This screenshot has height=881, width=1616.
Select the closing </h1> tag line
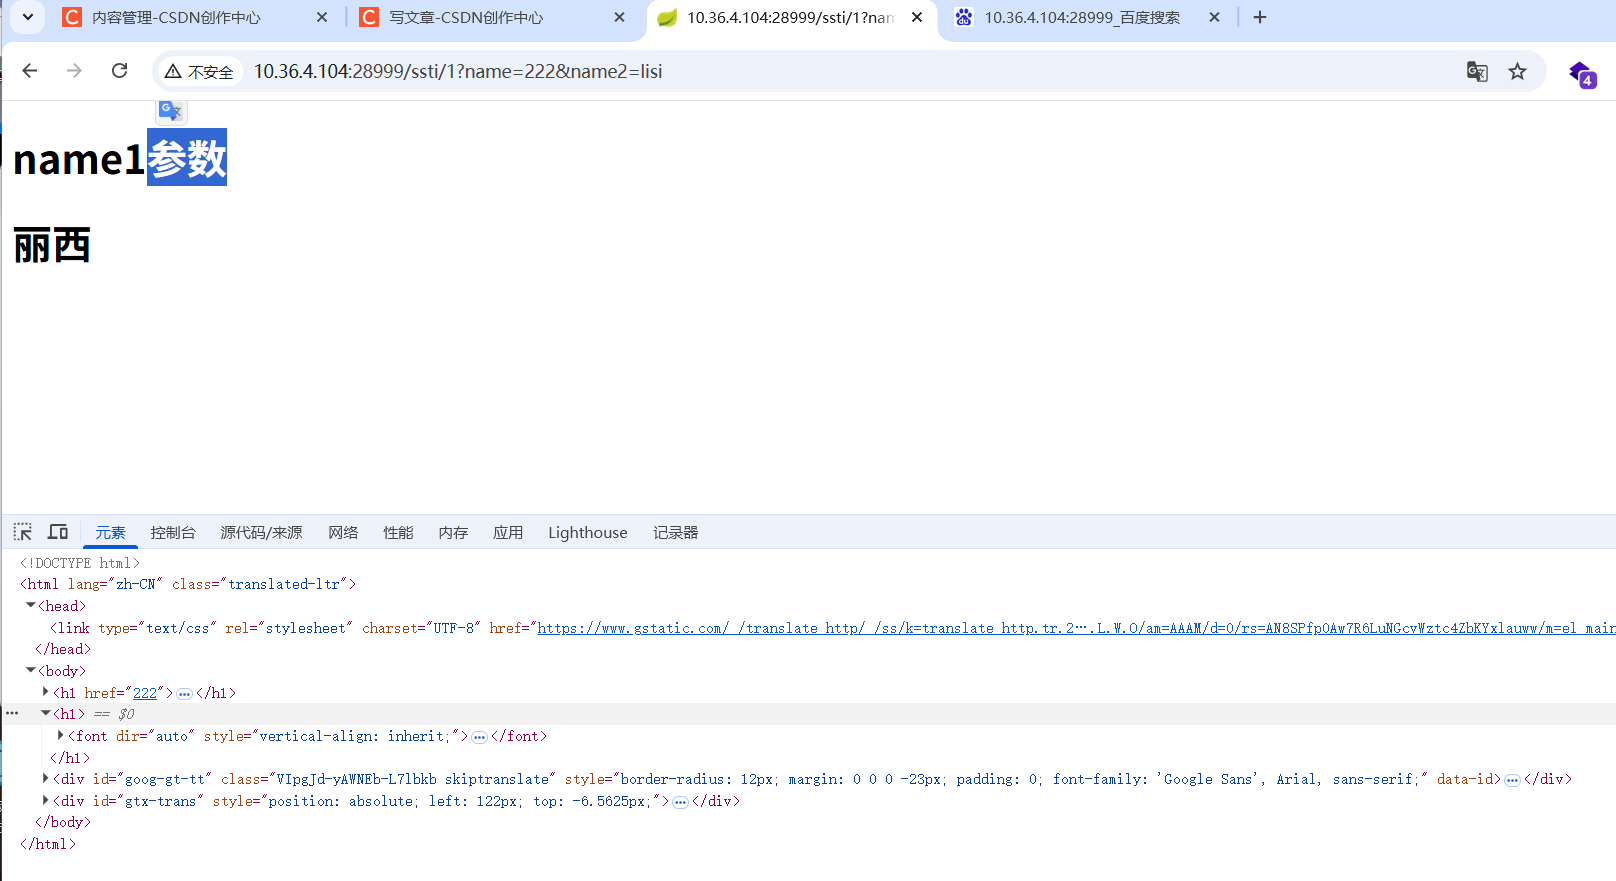coord(70,758)
